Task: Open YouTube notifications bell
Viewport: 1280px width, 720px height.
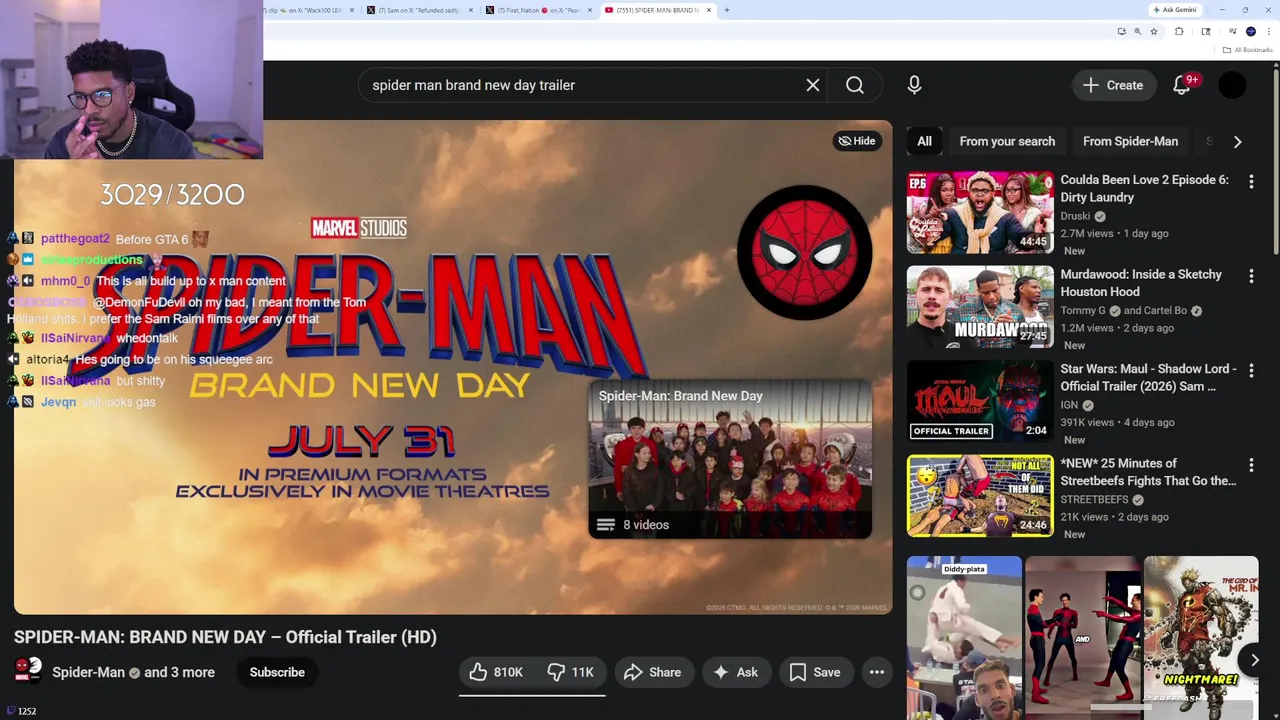Action: (x=1182, y=85)
